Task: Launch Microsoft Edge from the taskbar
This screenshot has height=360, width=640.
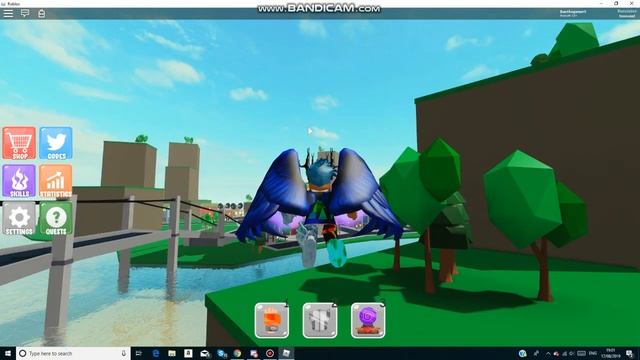Action: point(156,353)
